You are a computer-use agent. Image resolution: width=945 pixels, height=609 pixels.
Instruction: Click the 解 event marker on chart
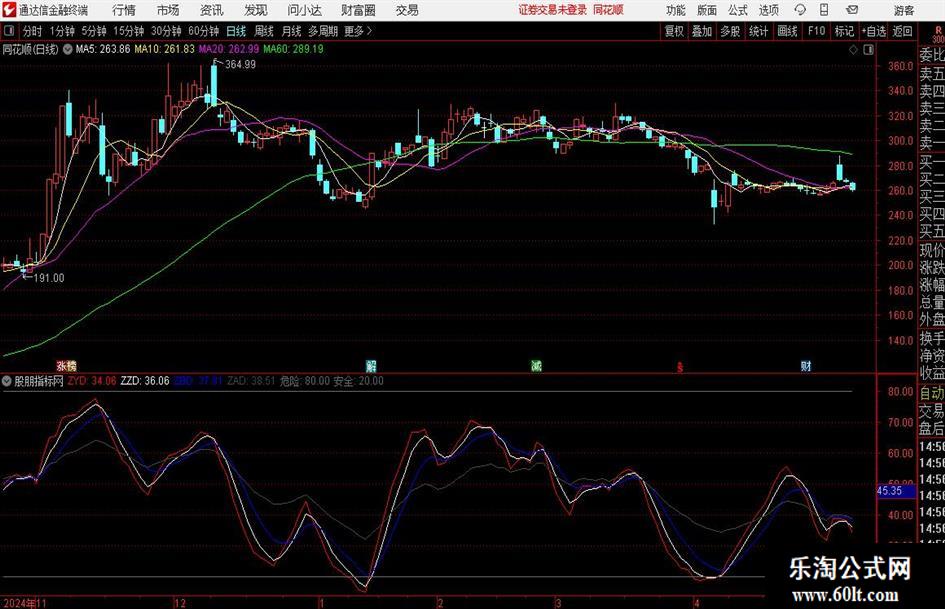point(371,366)
